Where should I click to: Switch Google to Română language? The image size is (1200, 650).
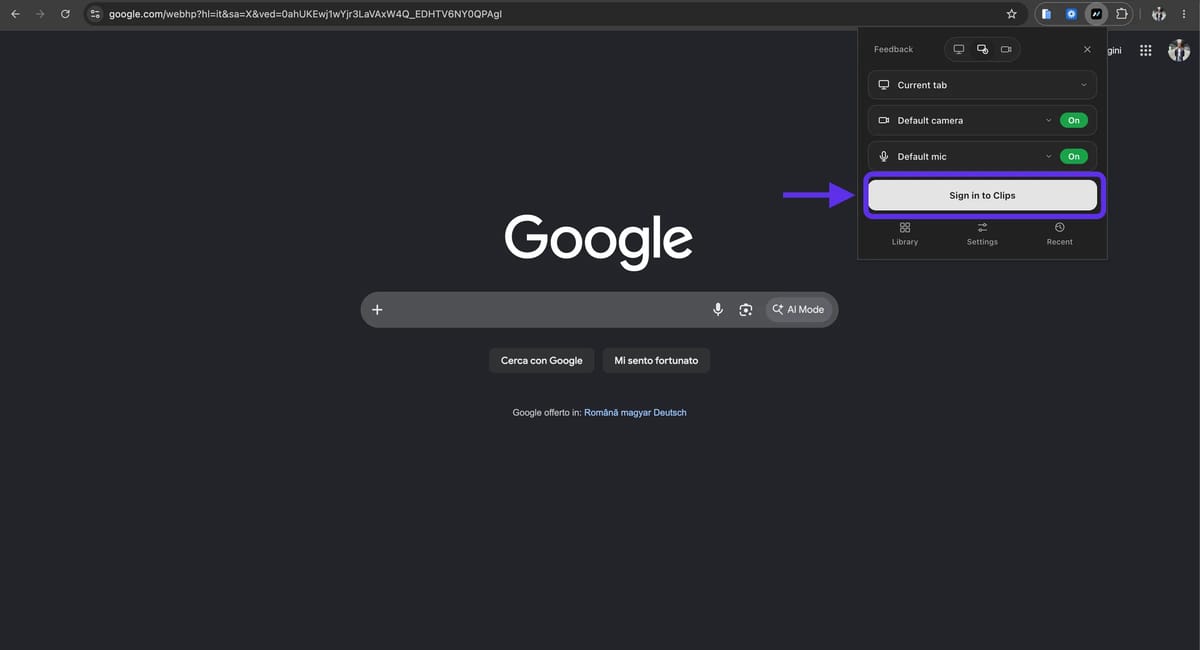point(602,412)
